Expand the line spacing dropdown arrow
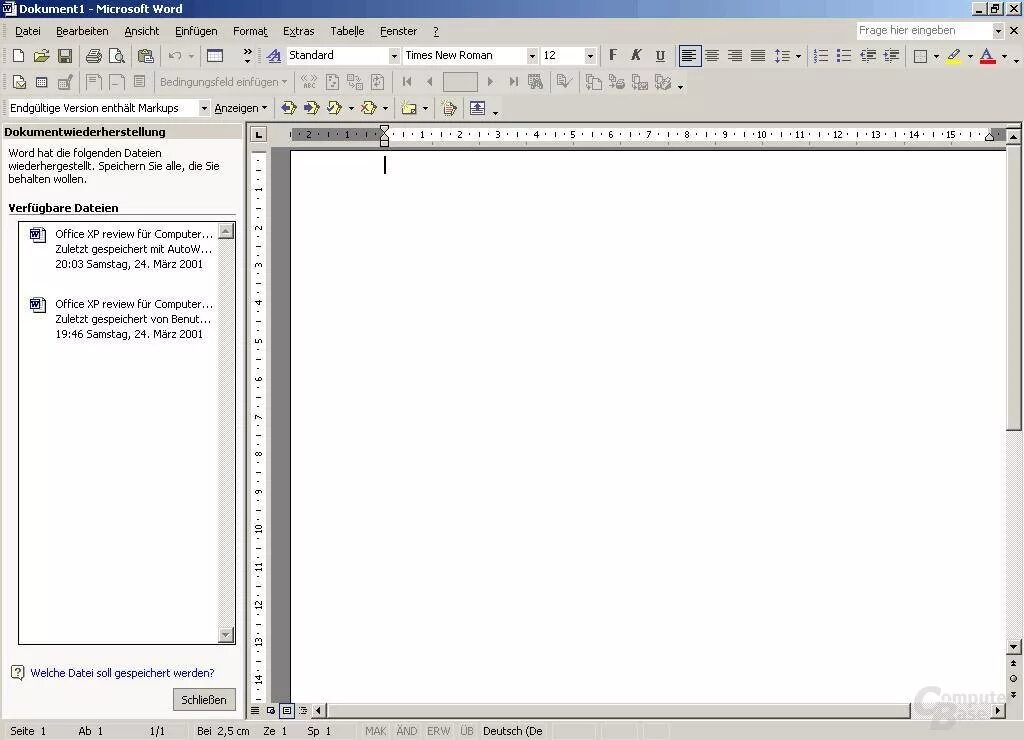1024x740 pixels. (798, 56)
